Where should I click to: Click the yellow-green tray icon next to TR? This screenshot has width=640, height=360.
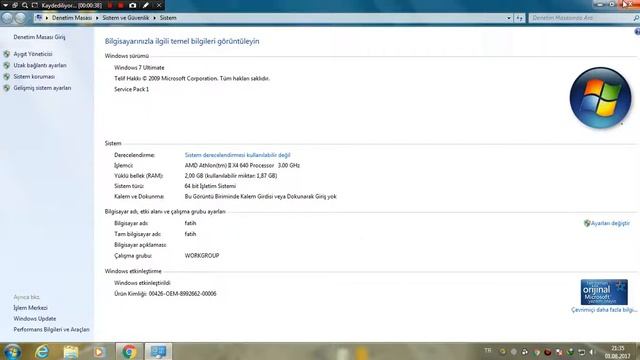click(502, 351)
